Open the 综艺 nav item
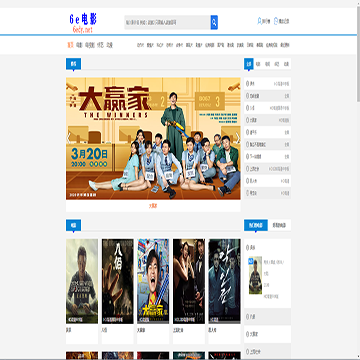Screen dimensions: 360x360 pos(100,45)
